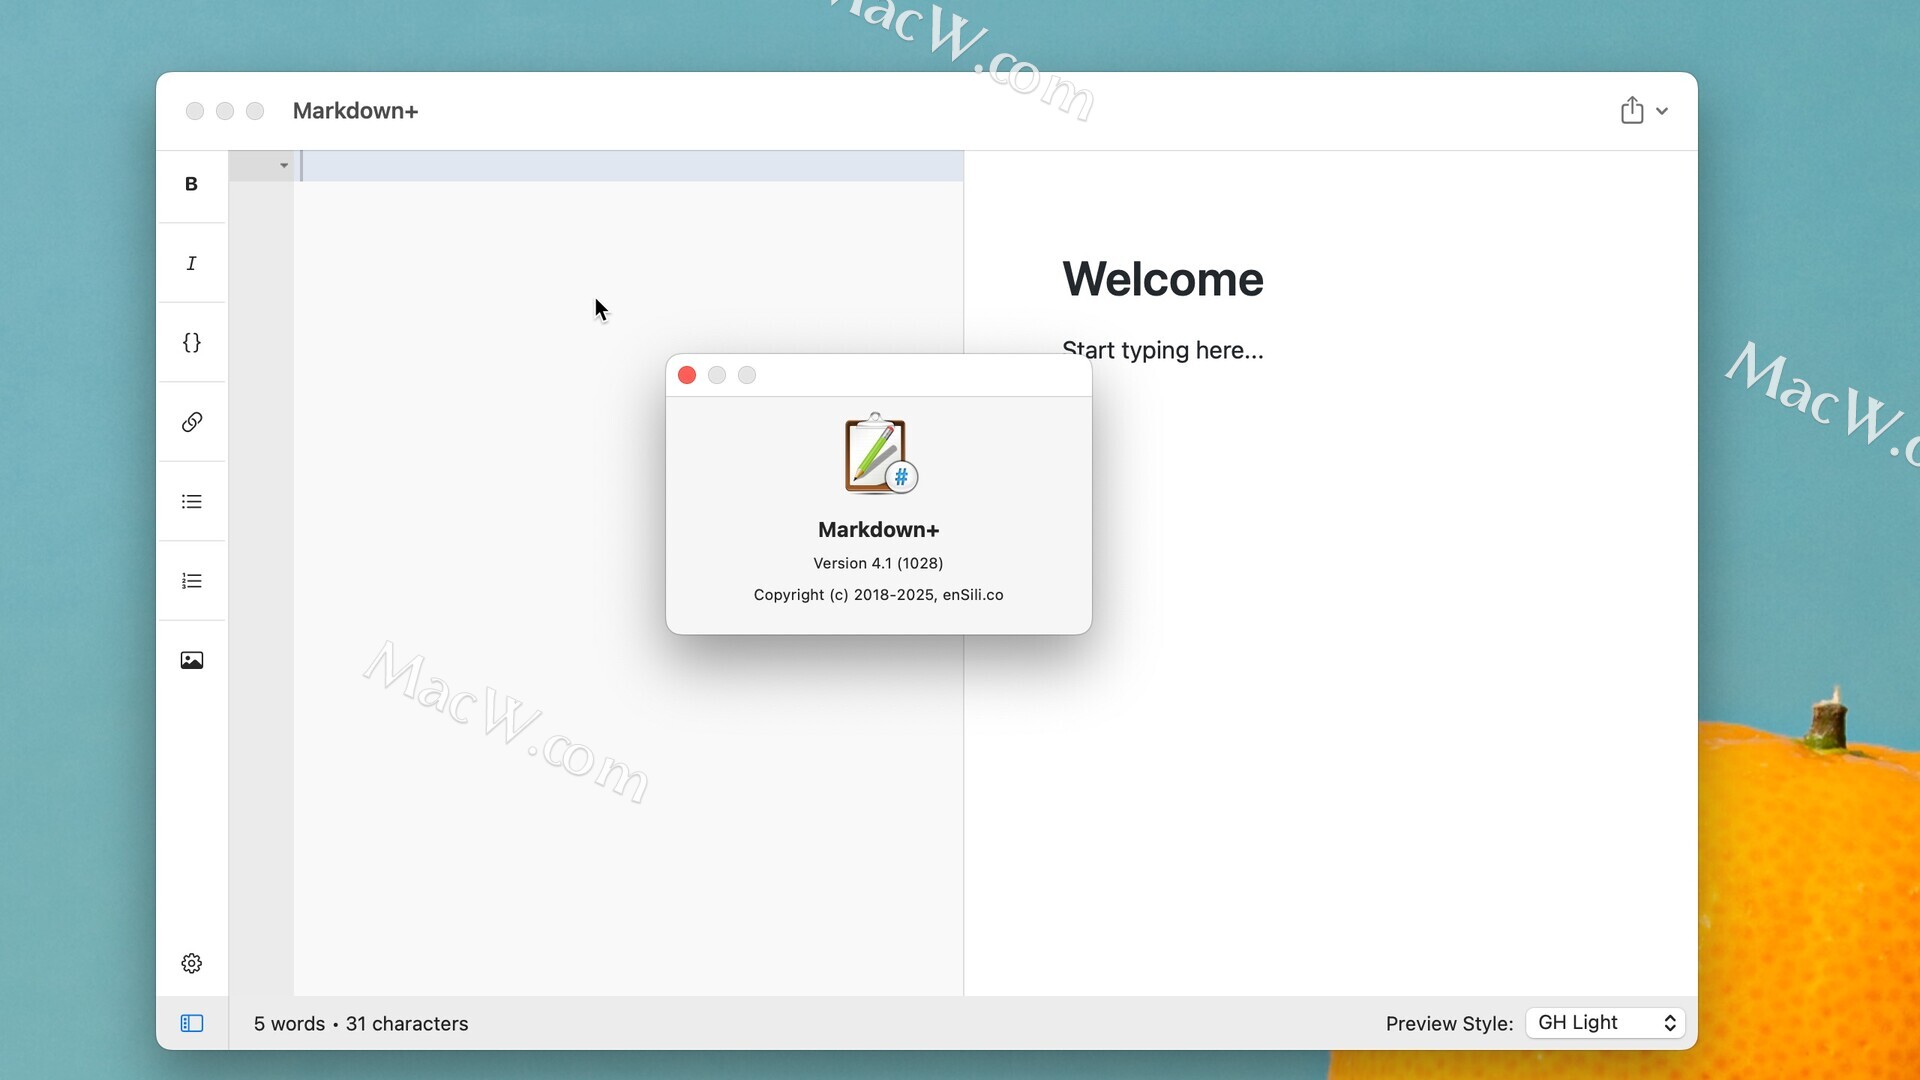
Task: Insert an image with the picture icon
Action: (x=191, y=660)
